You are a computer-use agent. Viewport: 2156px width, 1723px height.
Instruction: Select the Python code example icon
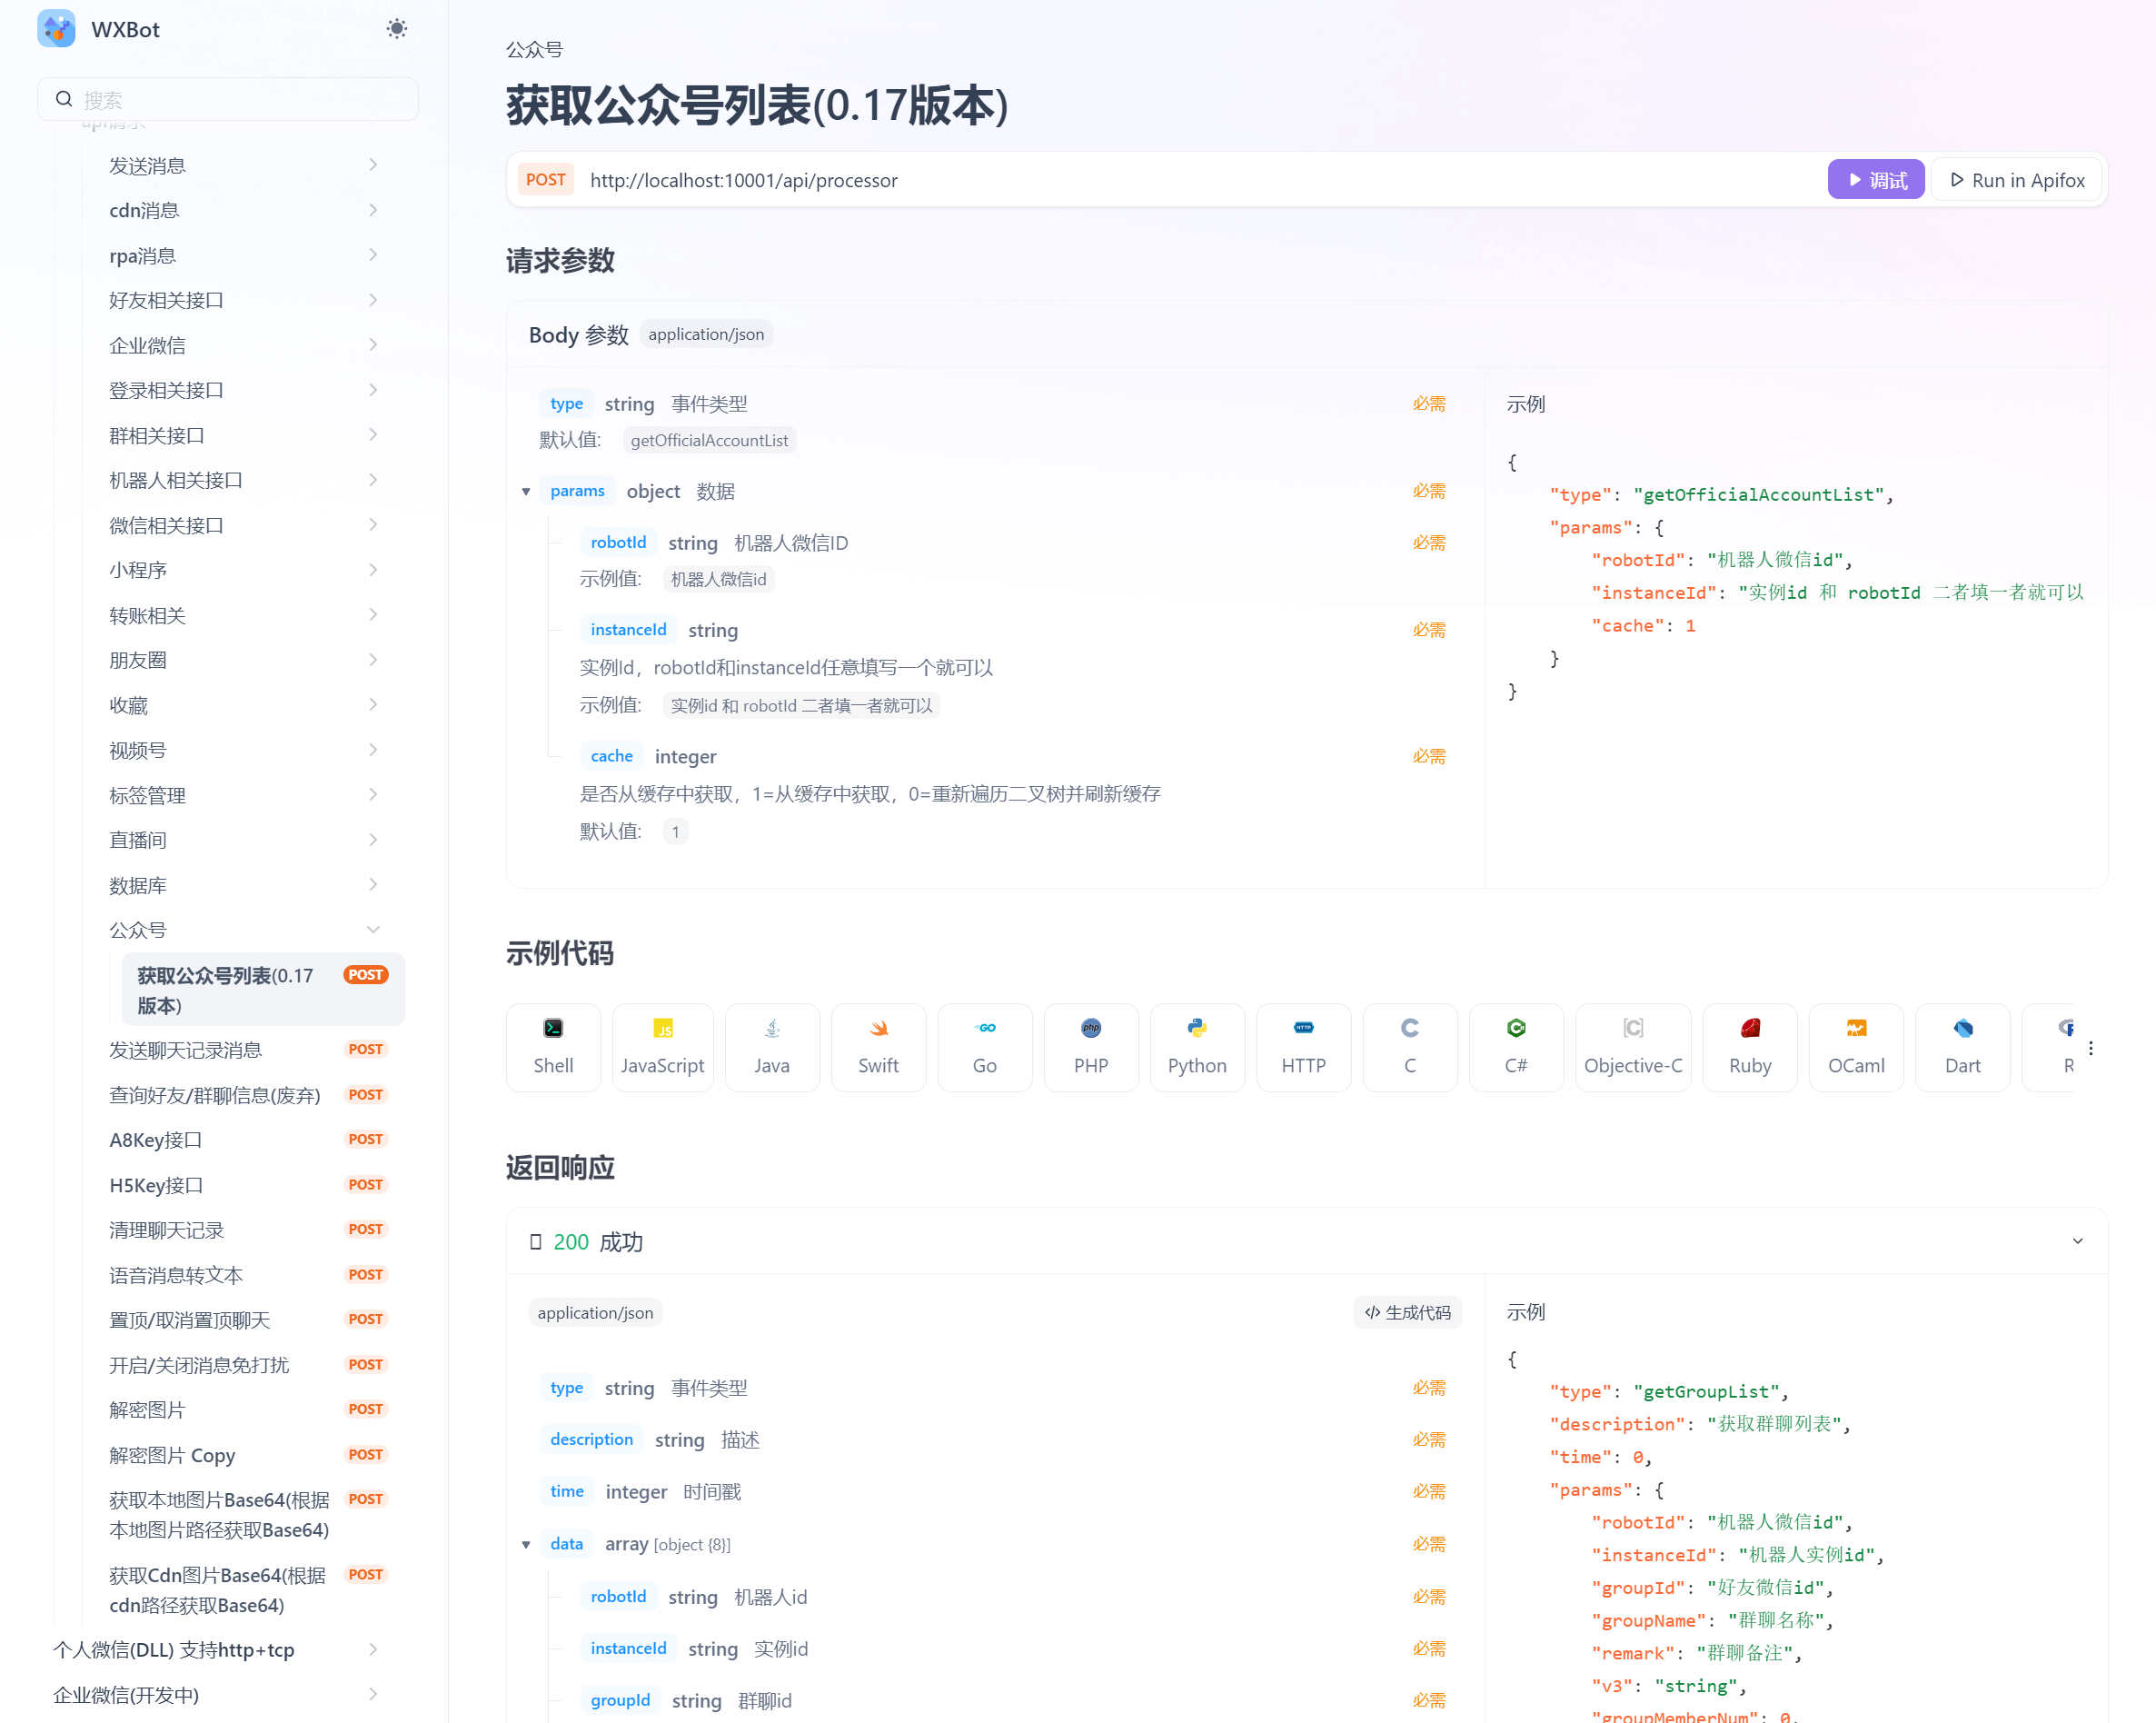[1197, 1046]
